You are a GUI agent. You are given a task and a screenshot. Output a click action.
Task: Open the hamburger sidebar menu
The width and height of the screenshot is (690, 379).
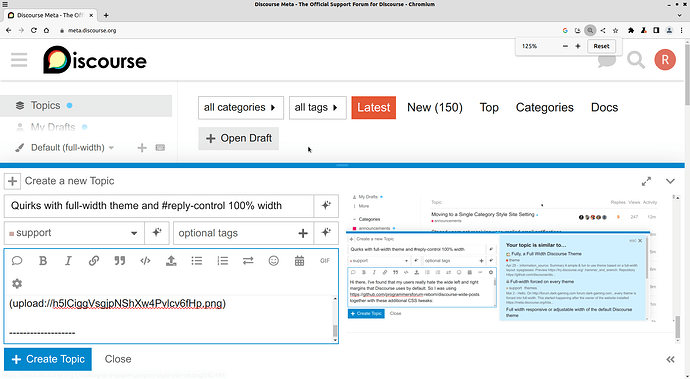[x=19, y=60]
